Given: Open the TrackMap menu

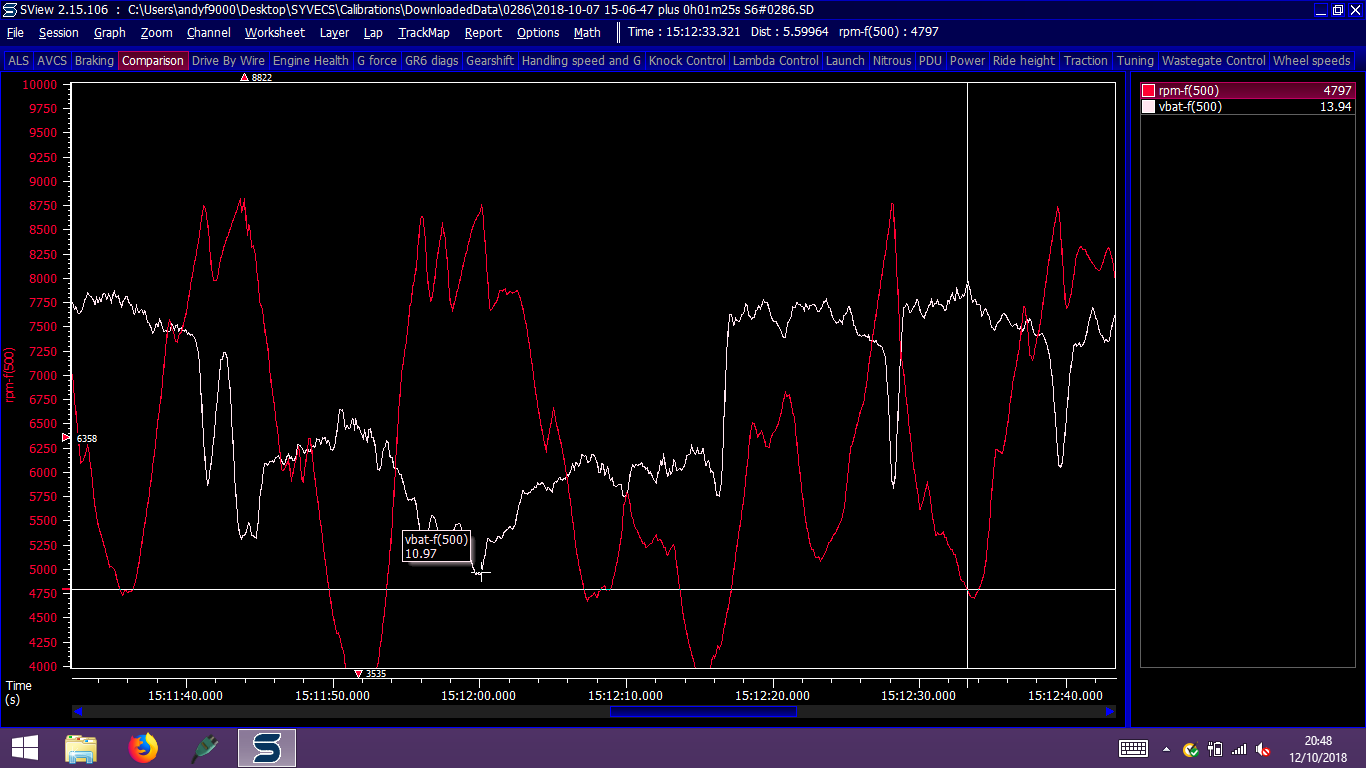Looking at the screenshot, I should [423, 32].
